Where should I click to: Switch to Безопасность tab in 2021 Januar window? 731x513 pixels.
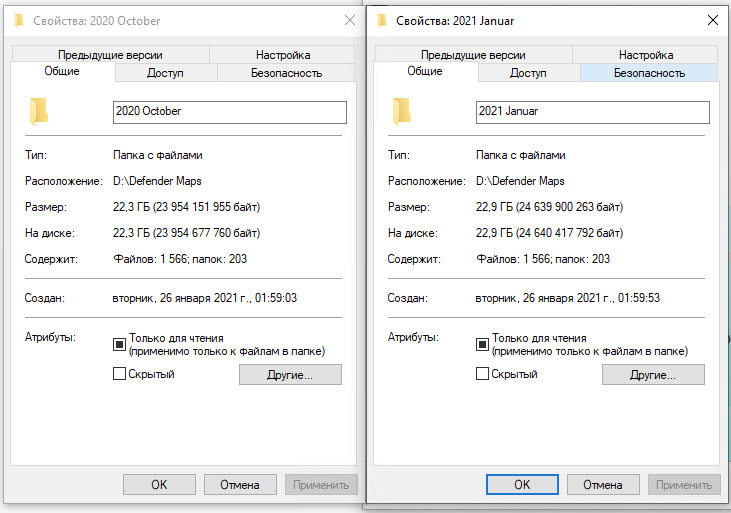649,73
